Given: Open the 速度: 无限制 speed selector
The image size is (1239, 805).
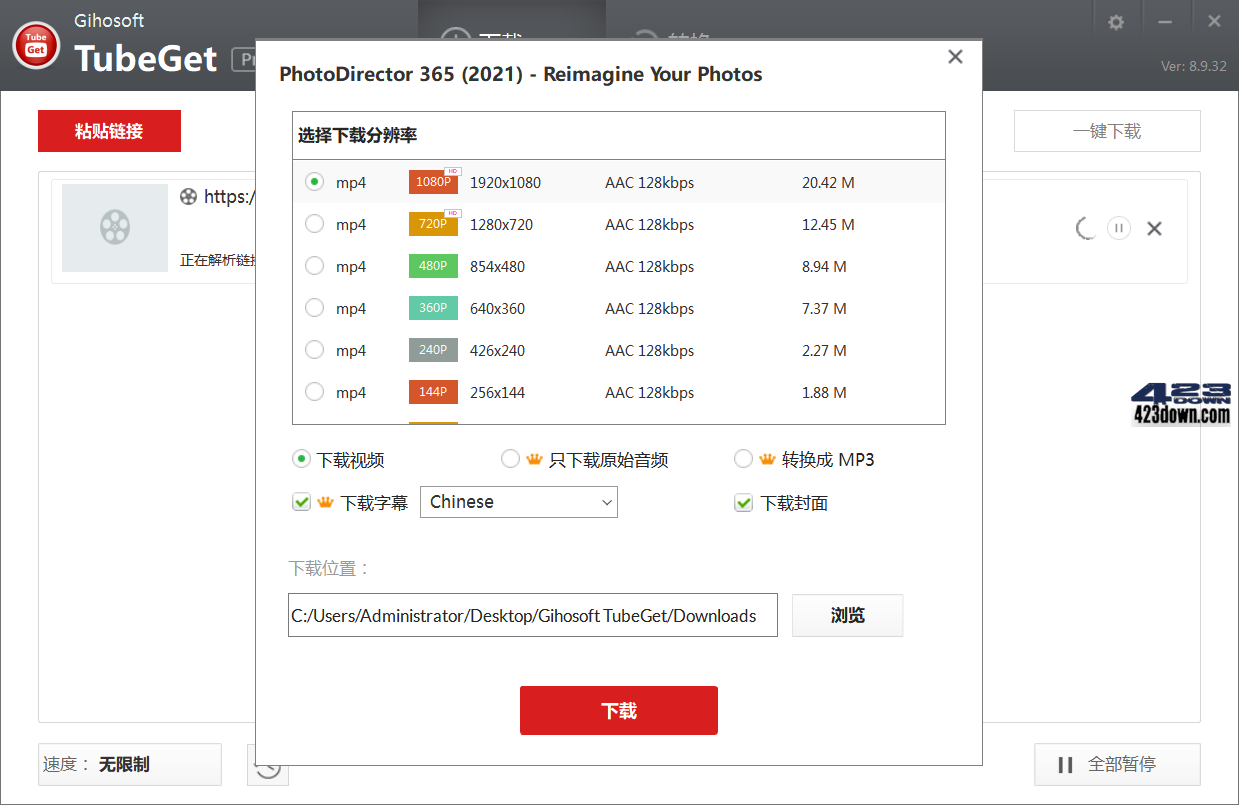Looking at the screenshot, I should (x=129, y=764).
